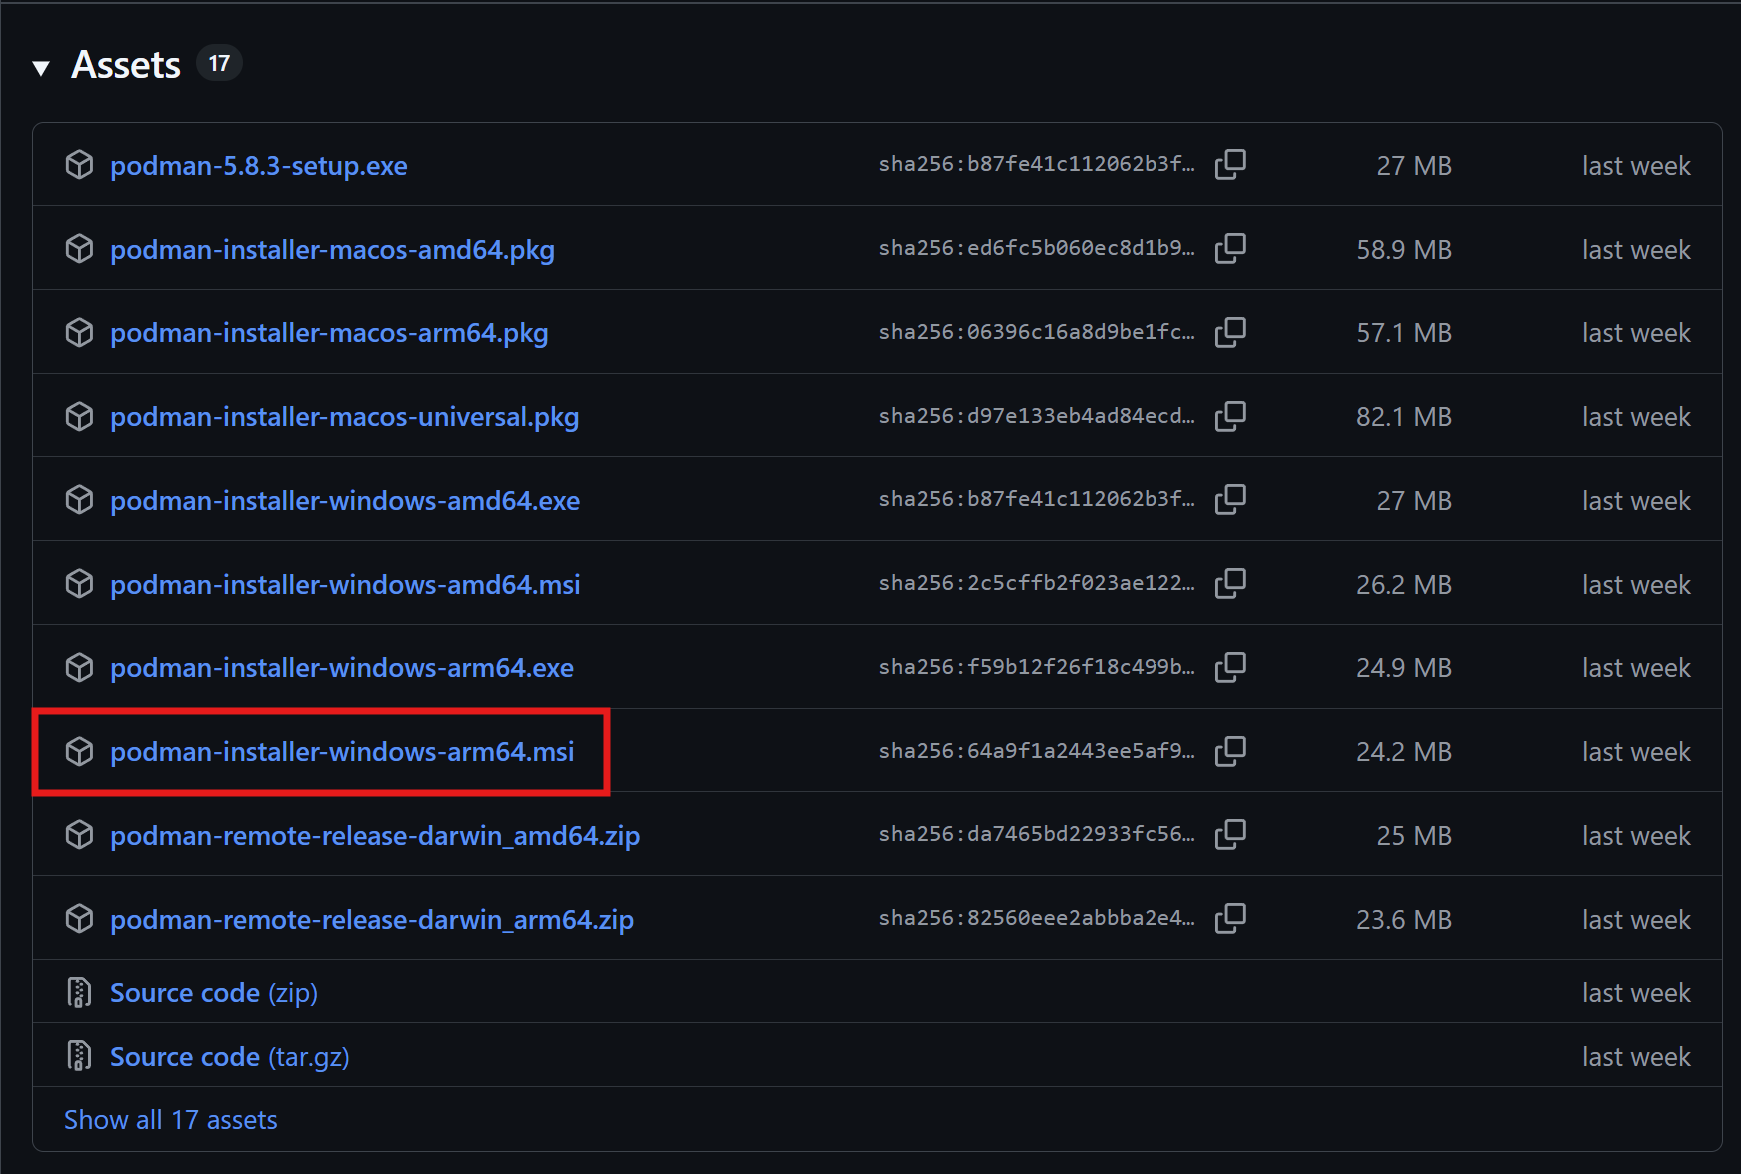1741x1174 pixels.
Task: Click zip file icon beside Source code (zip)
Action: (79, 992)
